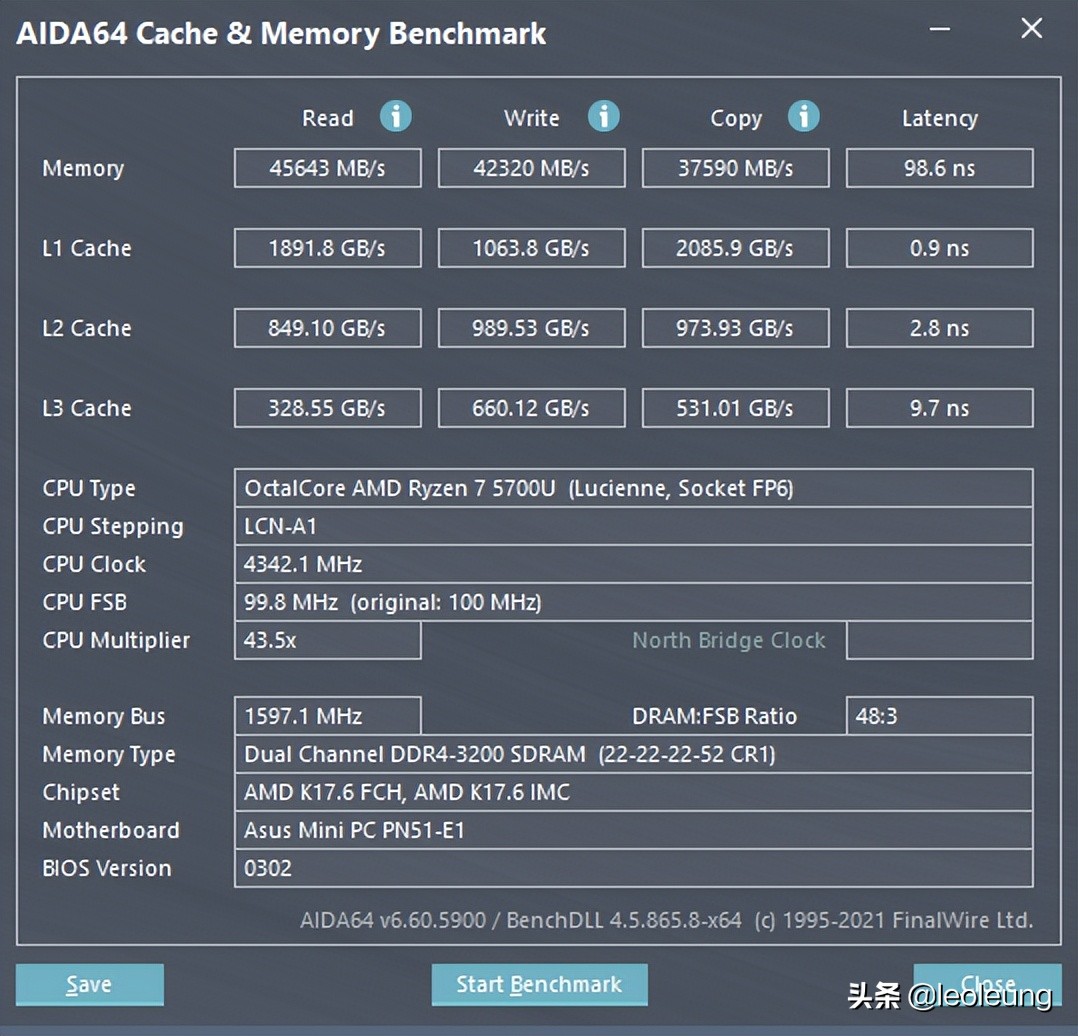Select the Memory Read result of 45643 MB/s
The image size is (1078, 1036).
tap(327, 168)
